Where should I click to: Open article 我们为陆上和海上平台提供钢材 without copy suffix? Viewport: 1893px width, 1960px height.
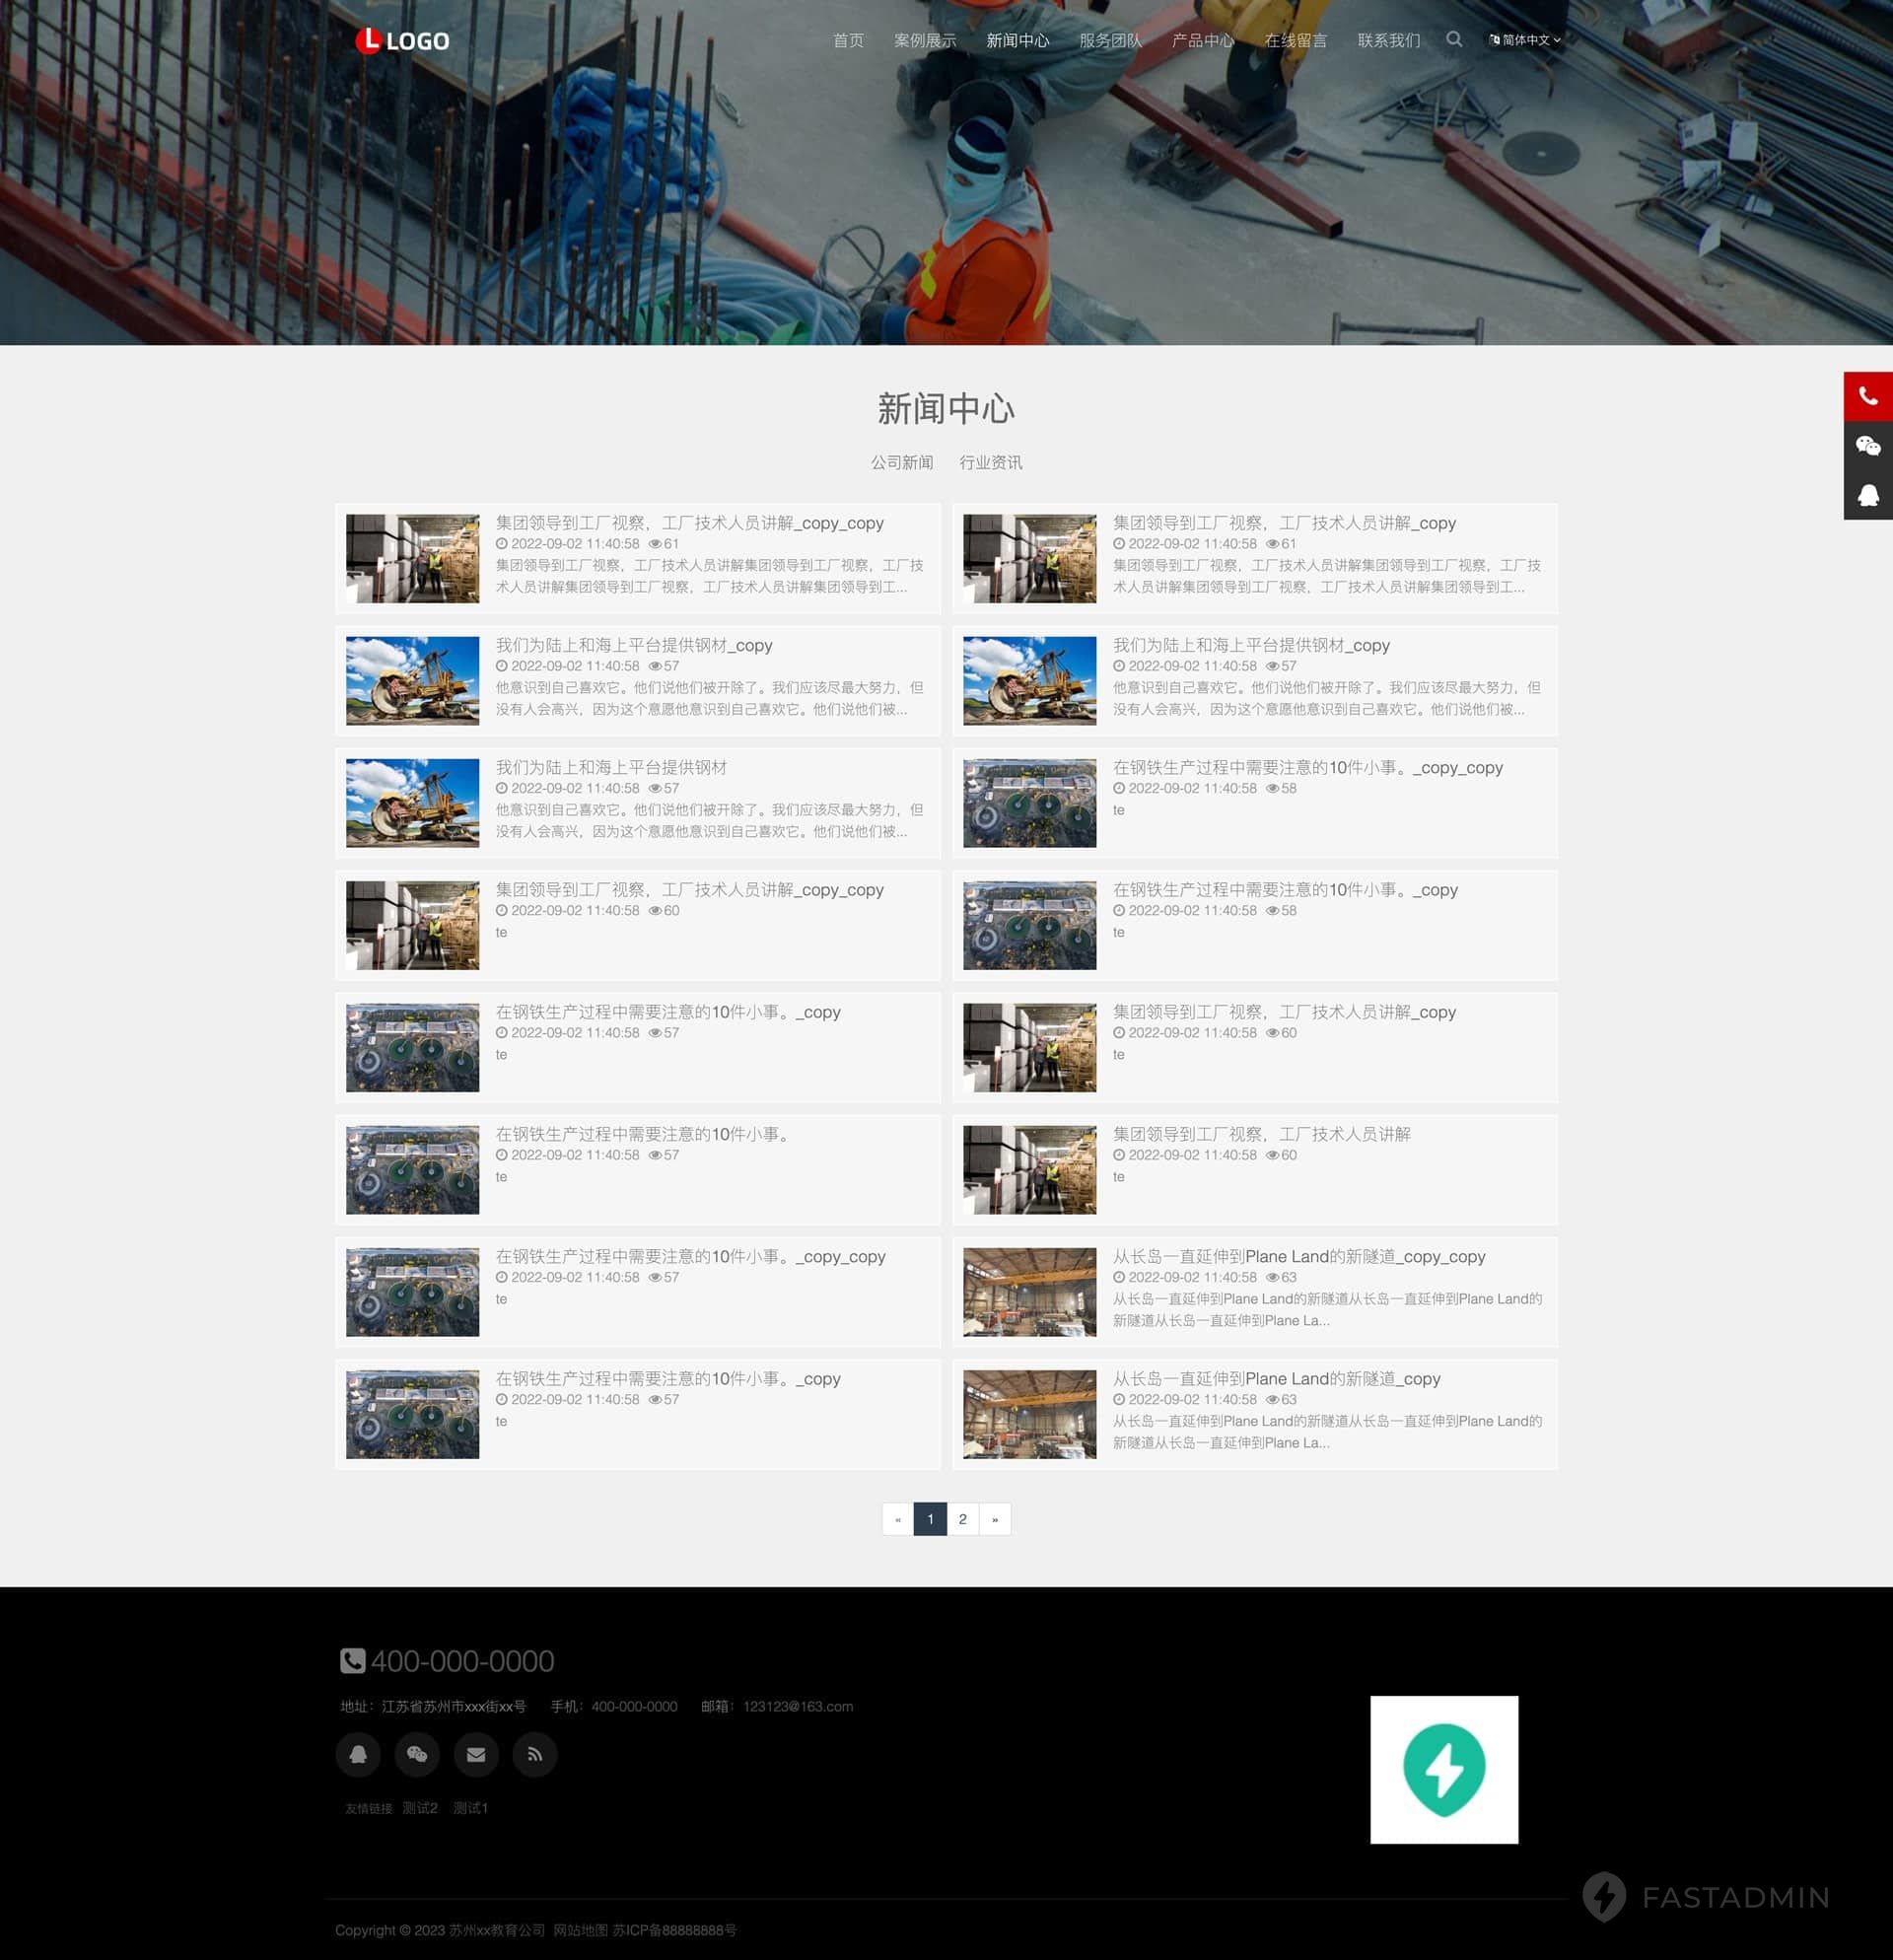coord(611,767)
